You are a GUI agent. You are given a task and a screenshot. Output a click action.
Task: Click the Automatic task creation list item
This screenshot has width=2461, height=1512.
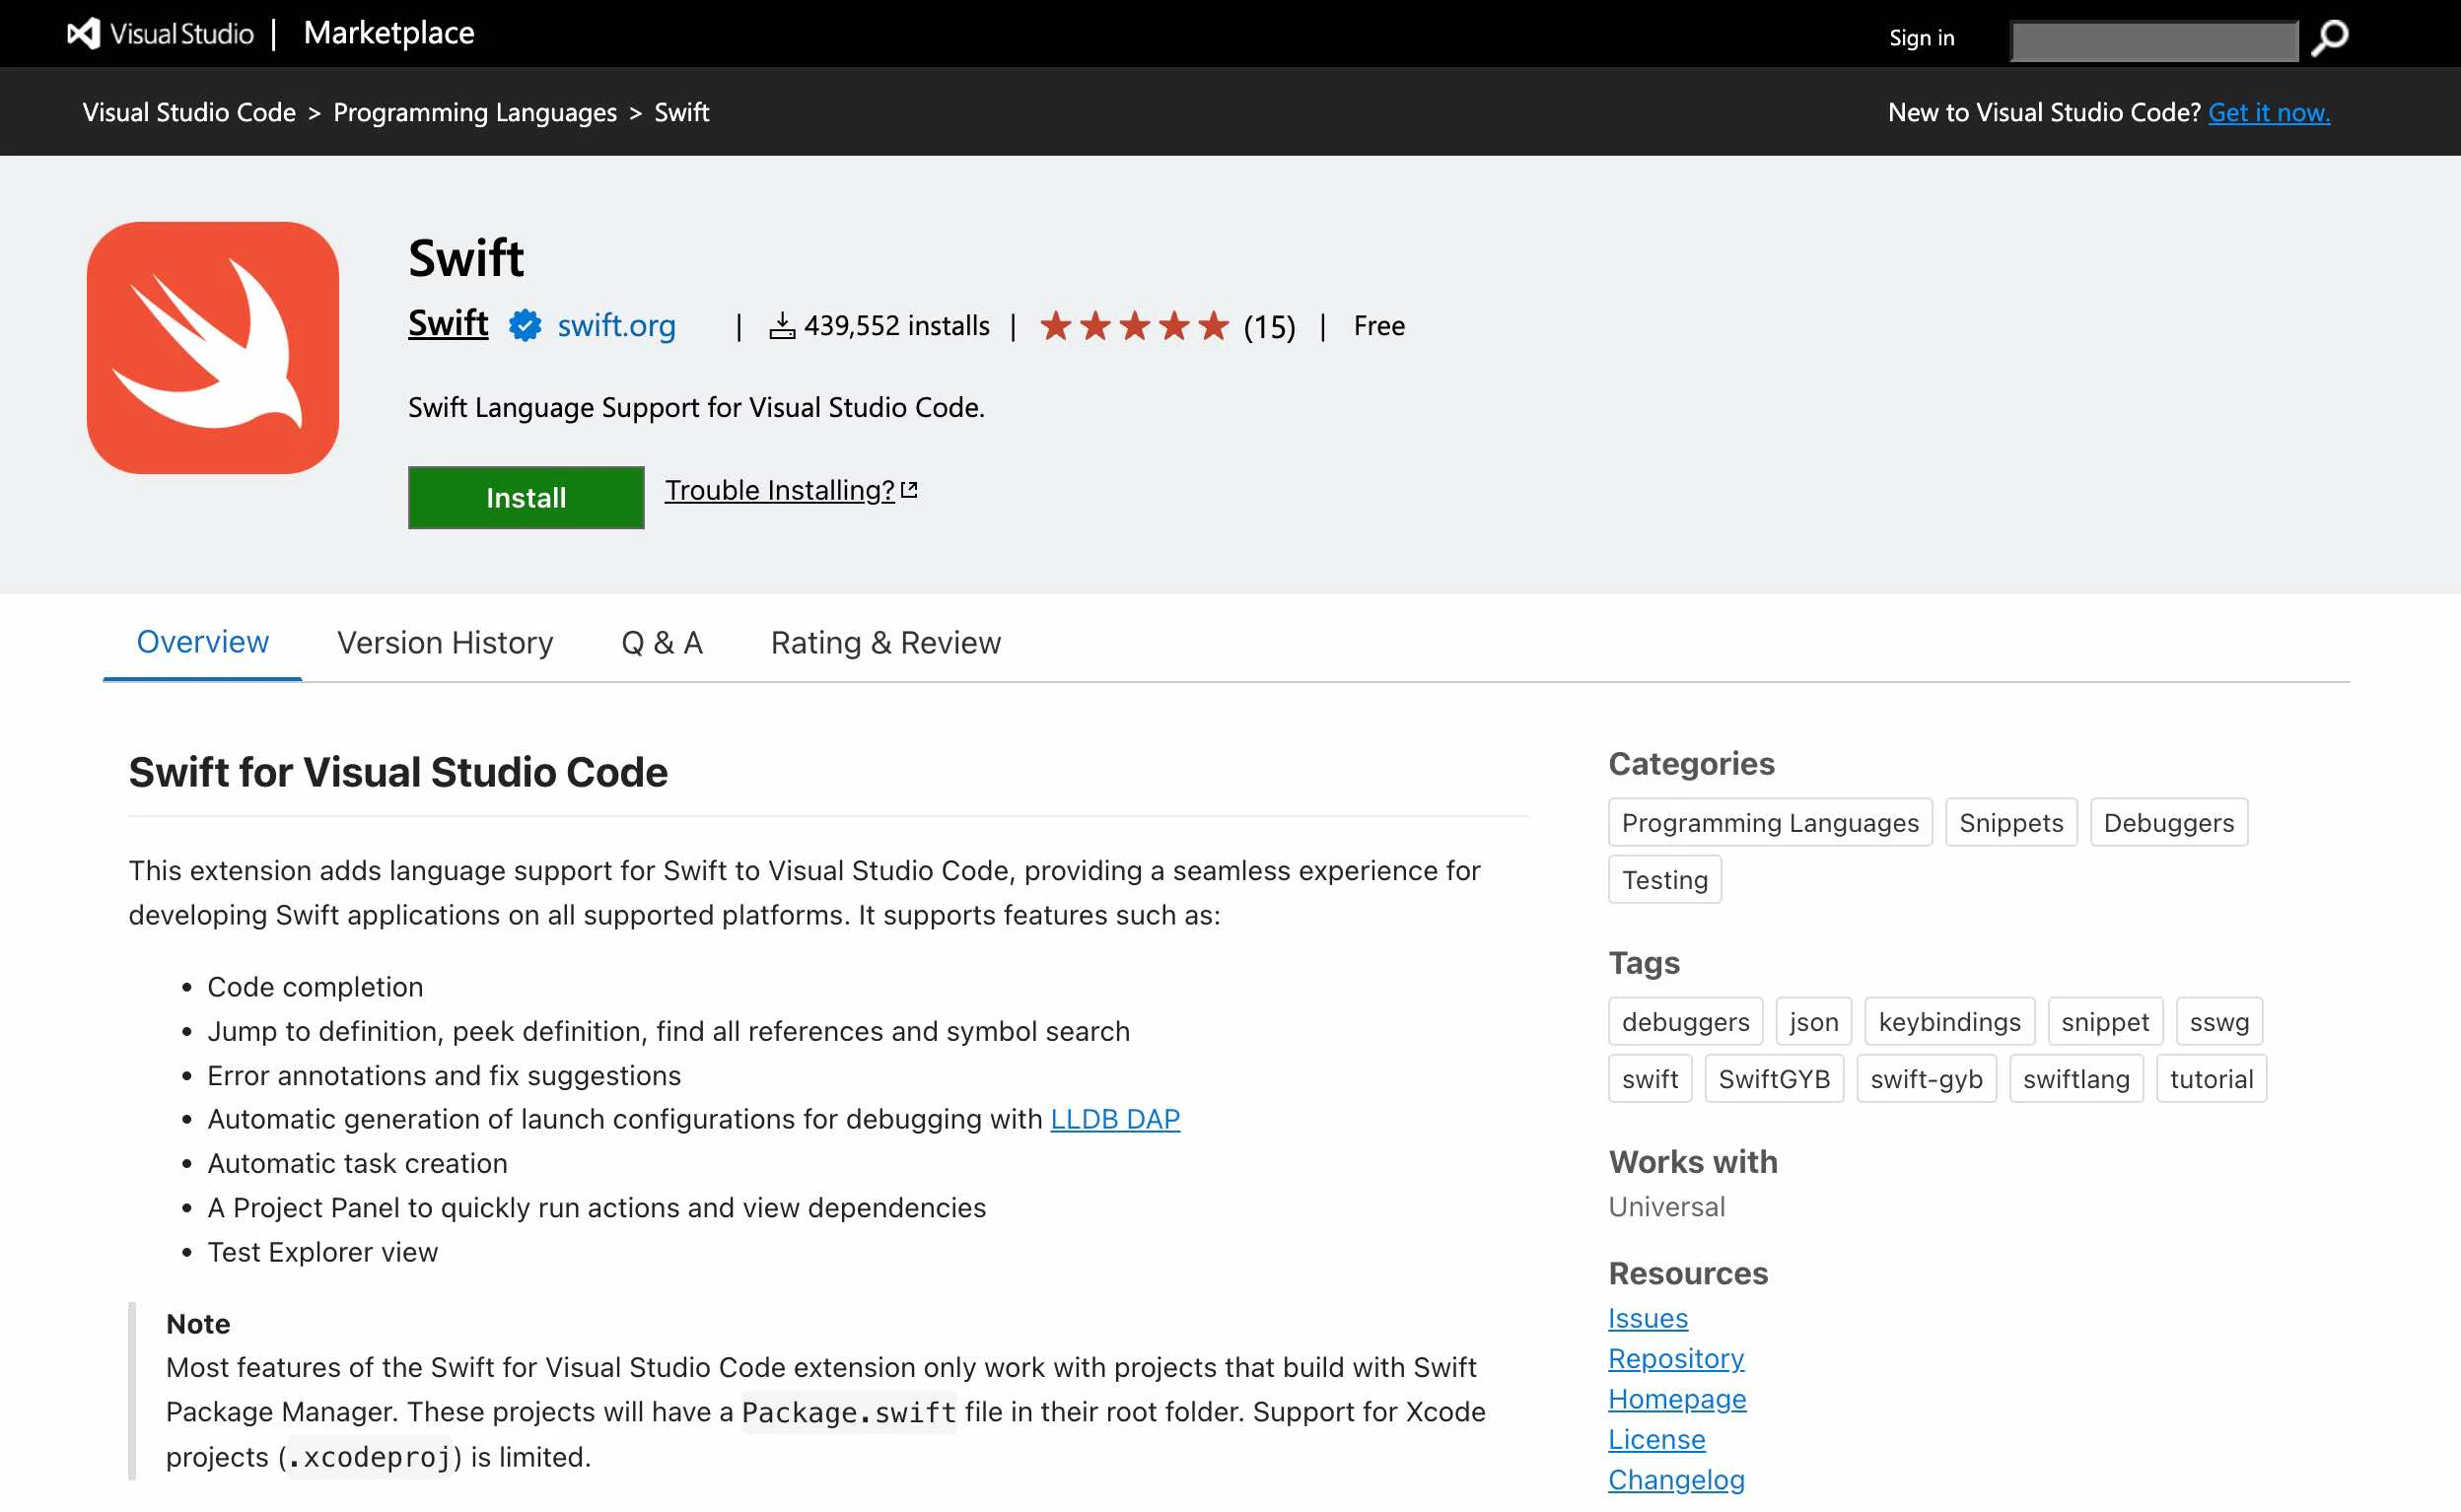coord(357,1163)
